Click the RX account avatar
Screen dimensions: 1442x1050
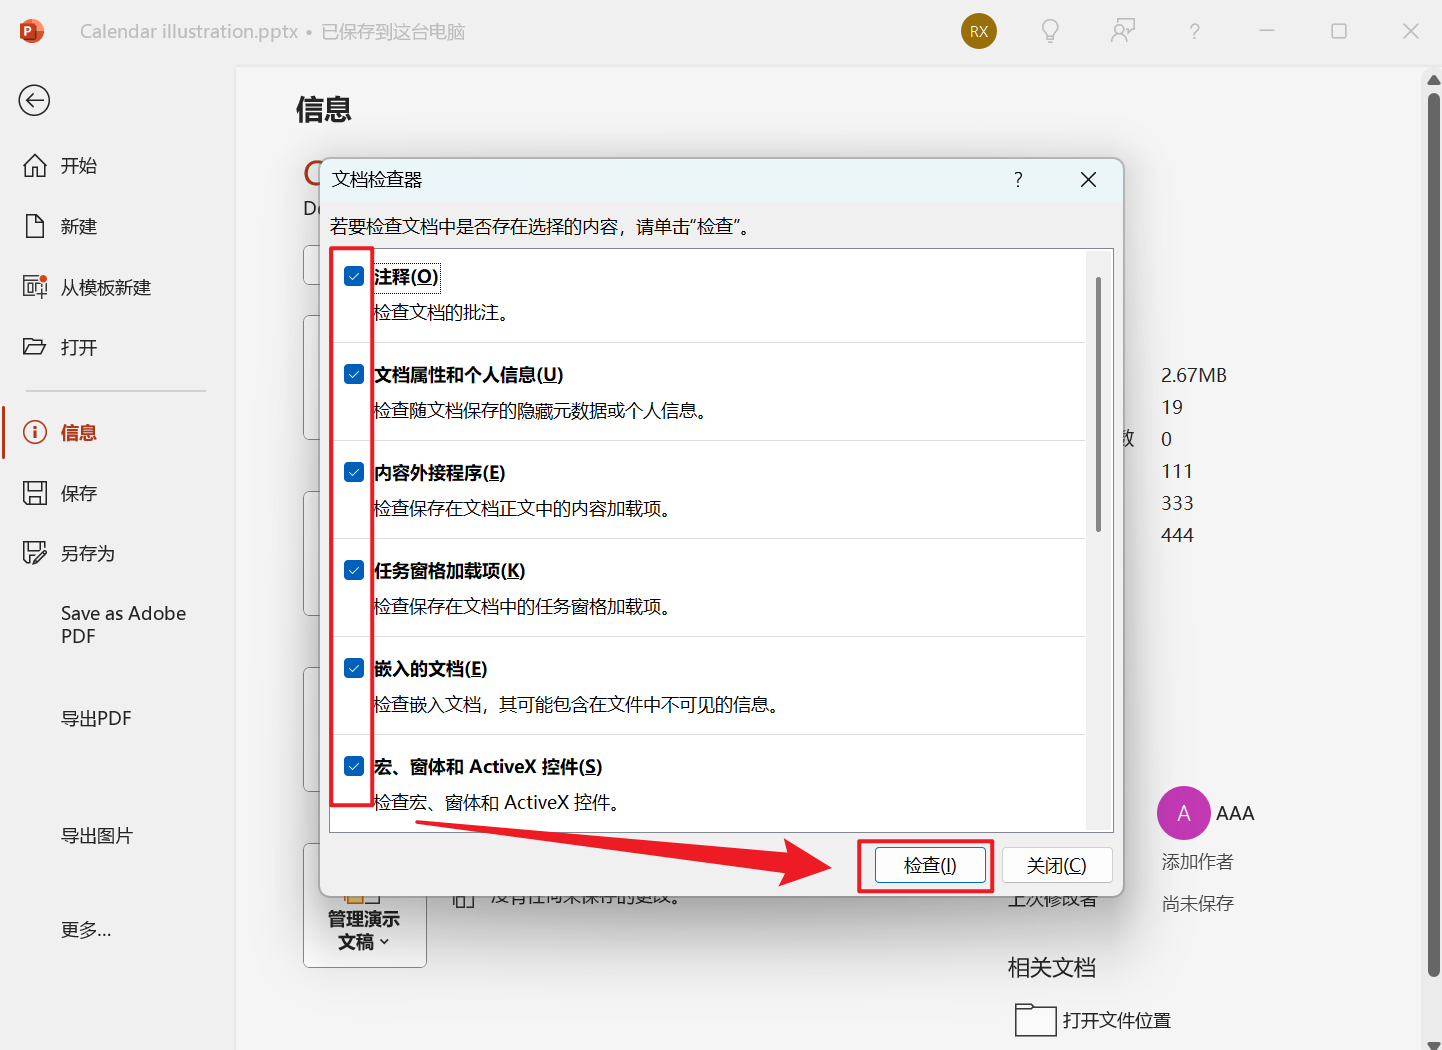978,31
